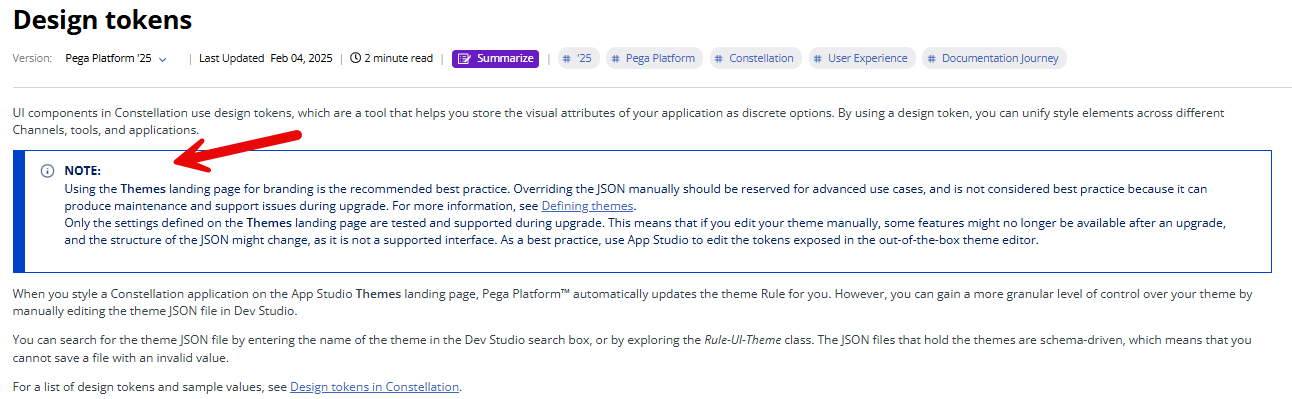The image size is (1292, 399).
Task: Open Design tokens in Constellation link
Action: coord(374,387)
